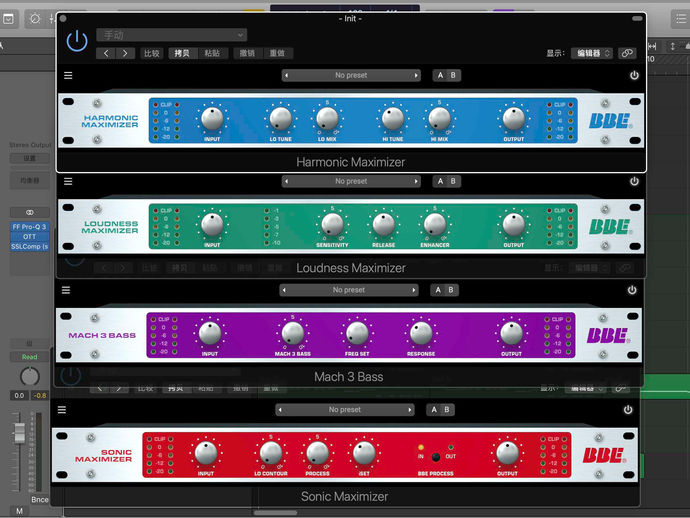
Task: Open Sonic Maximizer hamburger menu
Action: tap(62, 410)
